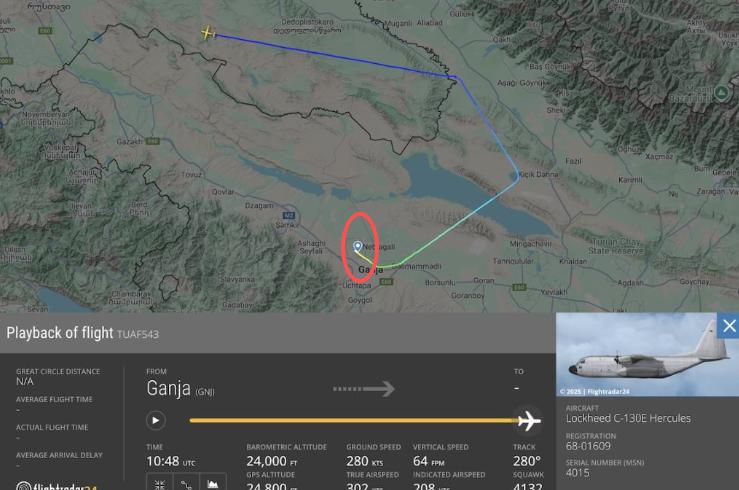Click the Ganja airport pin marker

(x=358, y=246)
